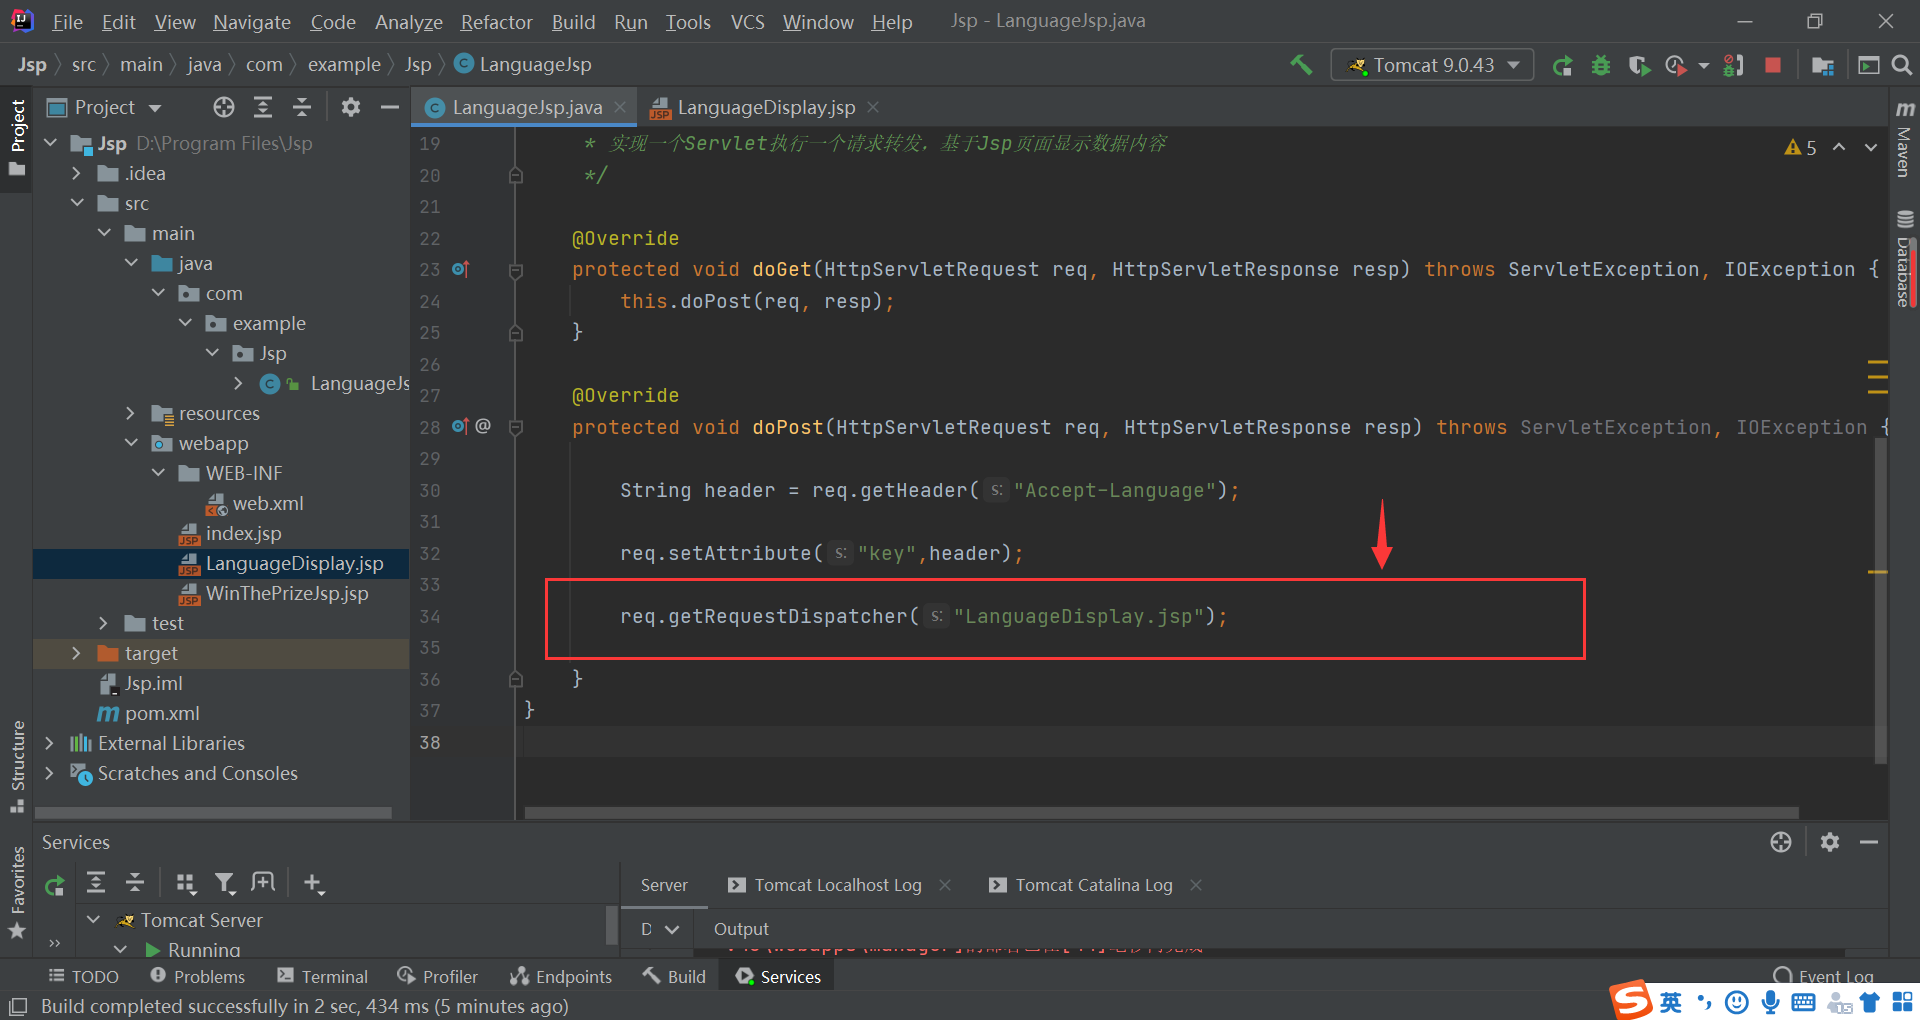1920x1020 pixels.
Task: Open the Refactor menu
Action: coord(496,22)
